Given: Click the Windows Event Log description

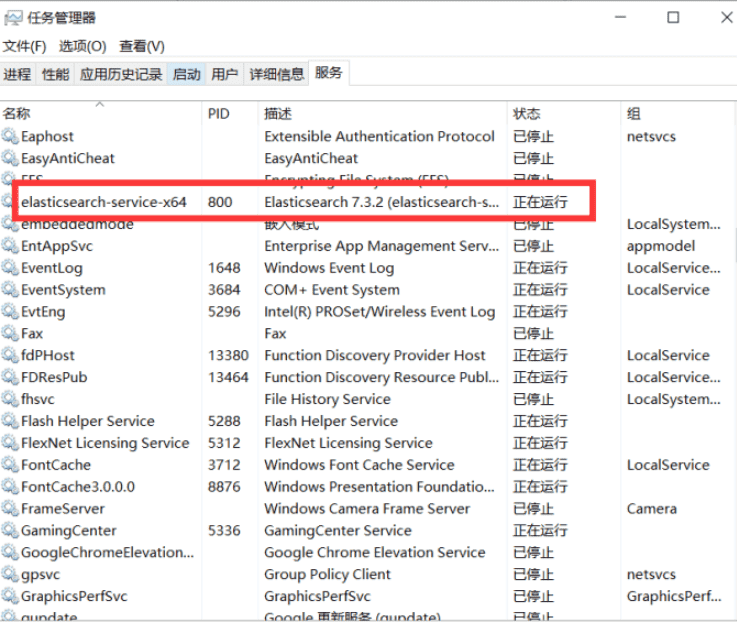Looking at the screenshot, I should (329, 268).
